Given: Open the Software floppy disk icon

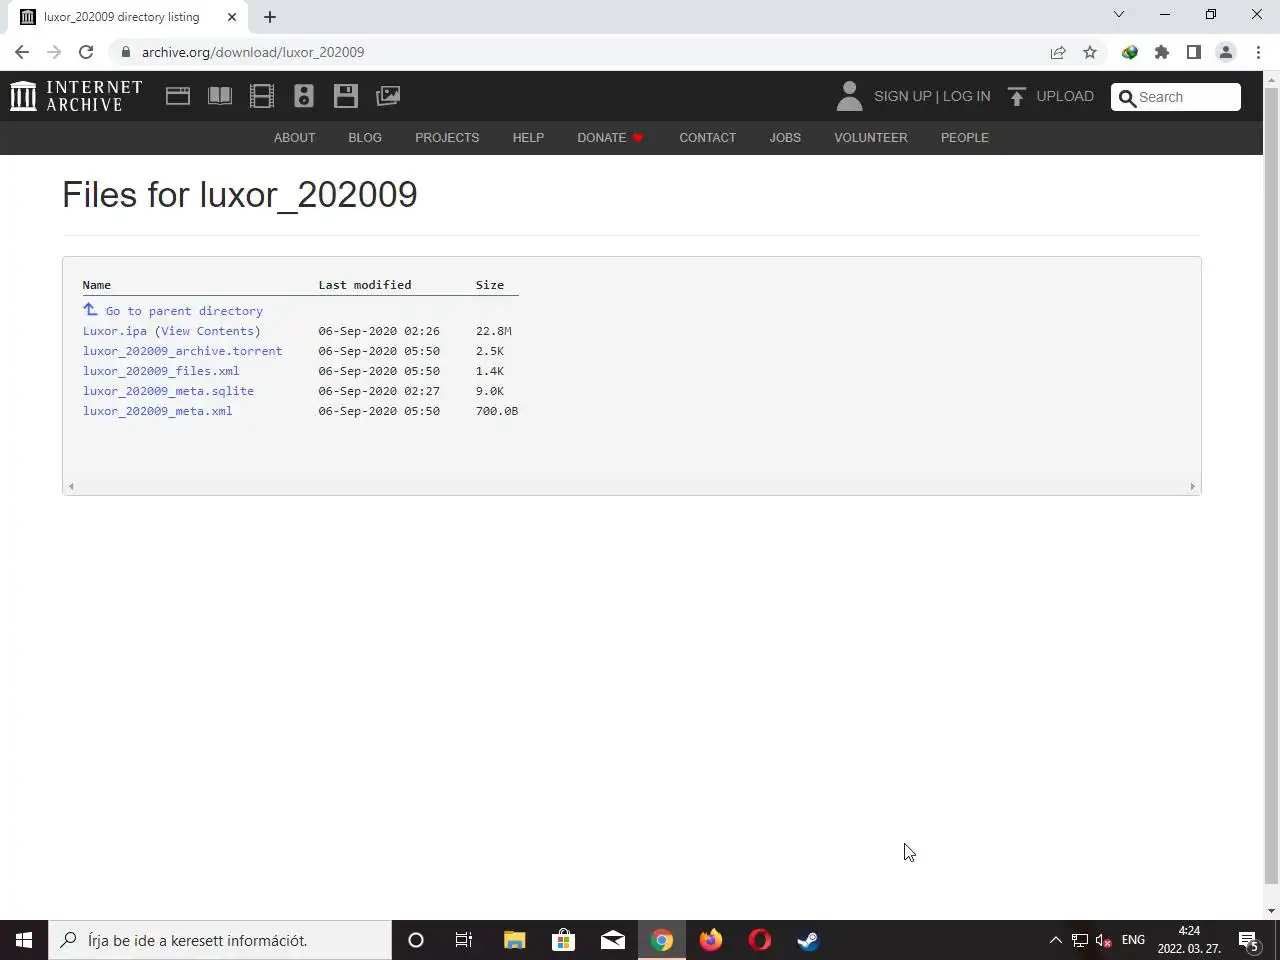Looking at the screenshot, I should tap(346, 96).
